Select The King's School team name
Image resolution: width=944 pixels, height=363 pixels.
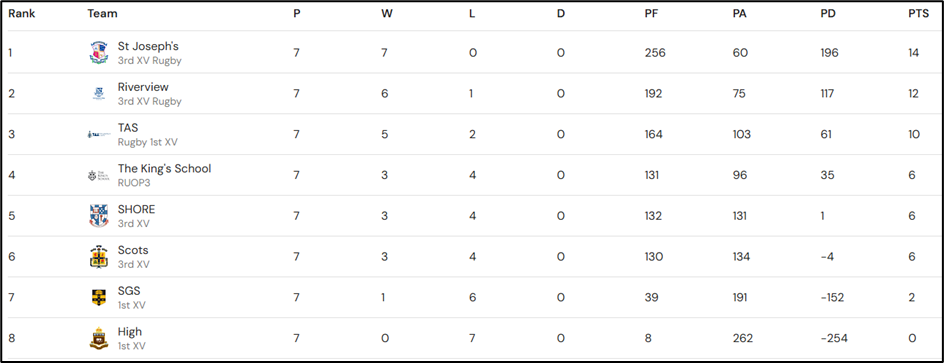164,169
